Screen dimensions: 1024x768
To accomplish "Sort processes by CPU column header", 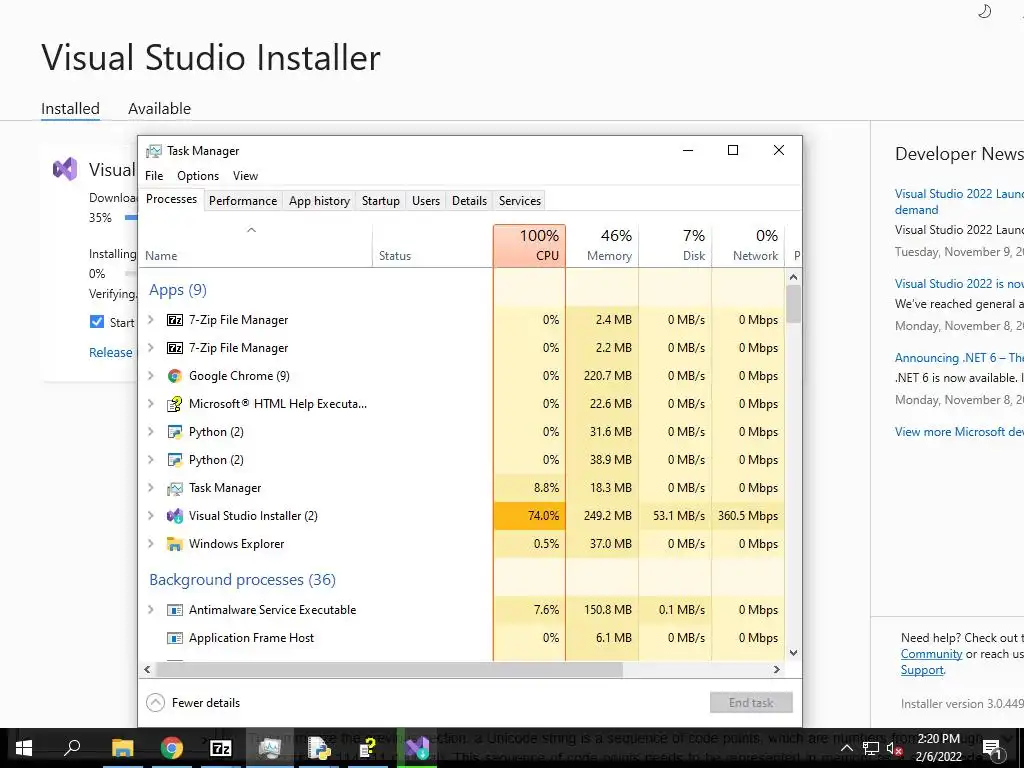I will pos(530,246).
